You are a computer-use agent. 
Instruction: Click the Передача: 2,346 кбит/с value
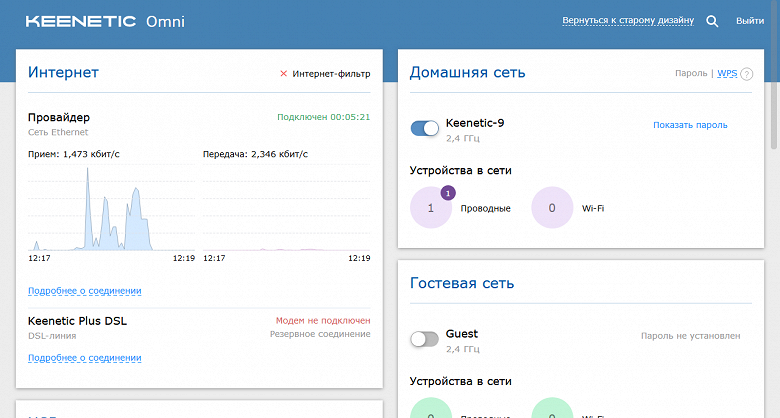coord(255,154)
